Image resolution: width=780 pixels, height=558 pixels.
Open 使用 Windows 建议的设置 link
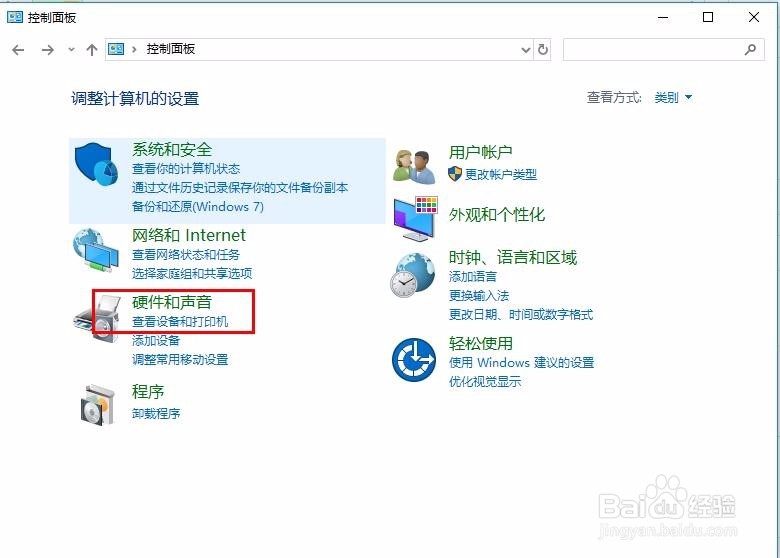coord(521,363)
